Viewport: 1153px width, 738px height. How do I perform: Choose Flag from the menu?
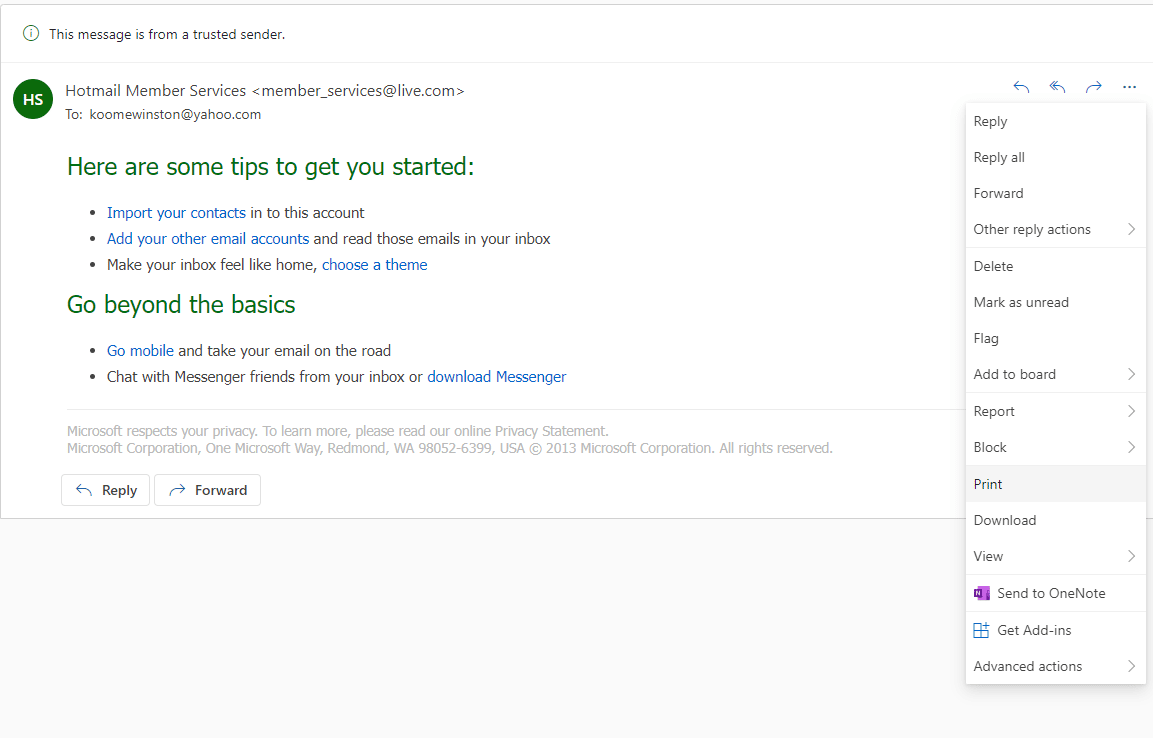1056,338
